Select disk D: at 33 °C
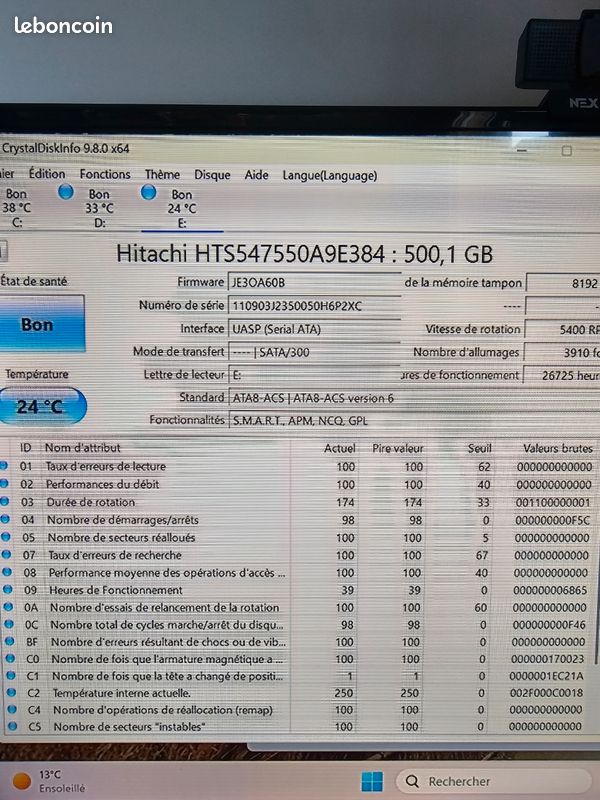Viewport: 600px width, 800px height. click(x=99, y=208)
